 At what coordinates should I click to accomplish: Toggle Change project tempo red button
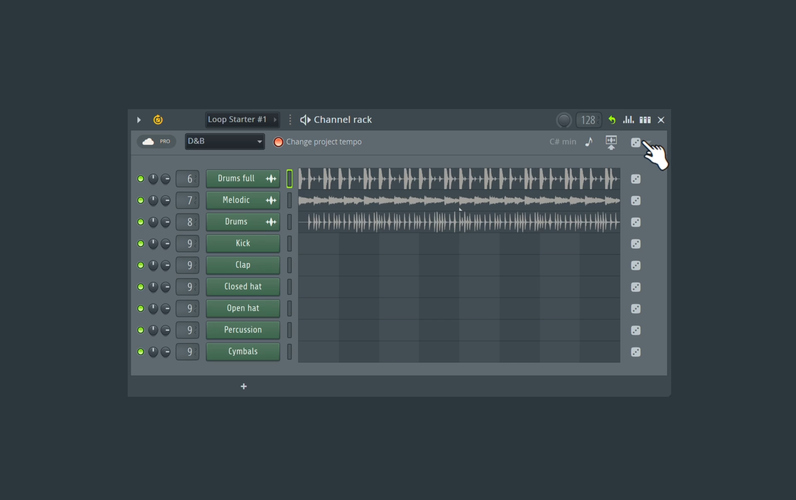[x=278, y=142]
